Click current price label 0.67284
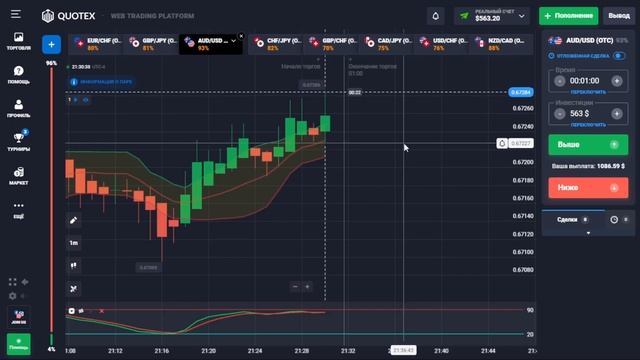 click(521, 92)
